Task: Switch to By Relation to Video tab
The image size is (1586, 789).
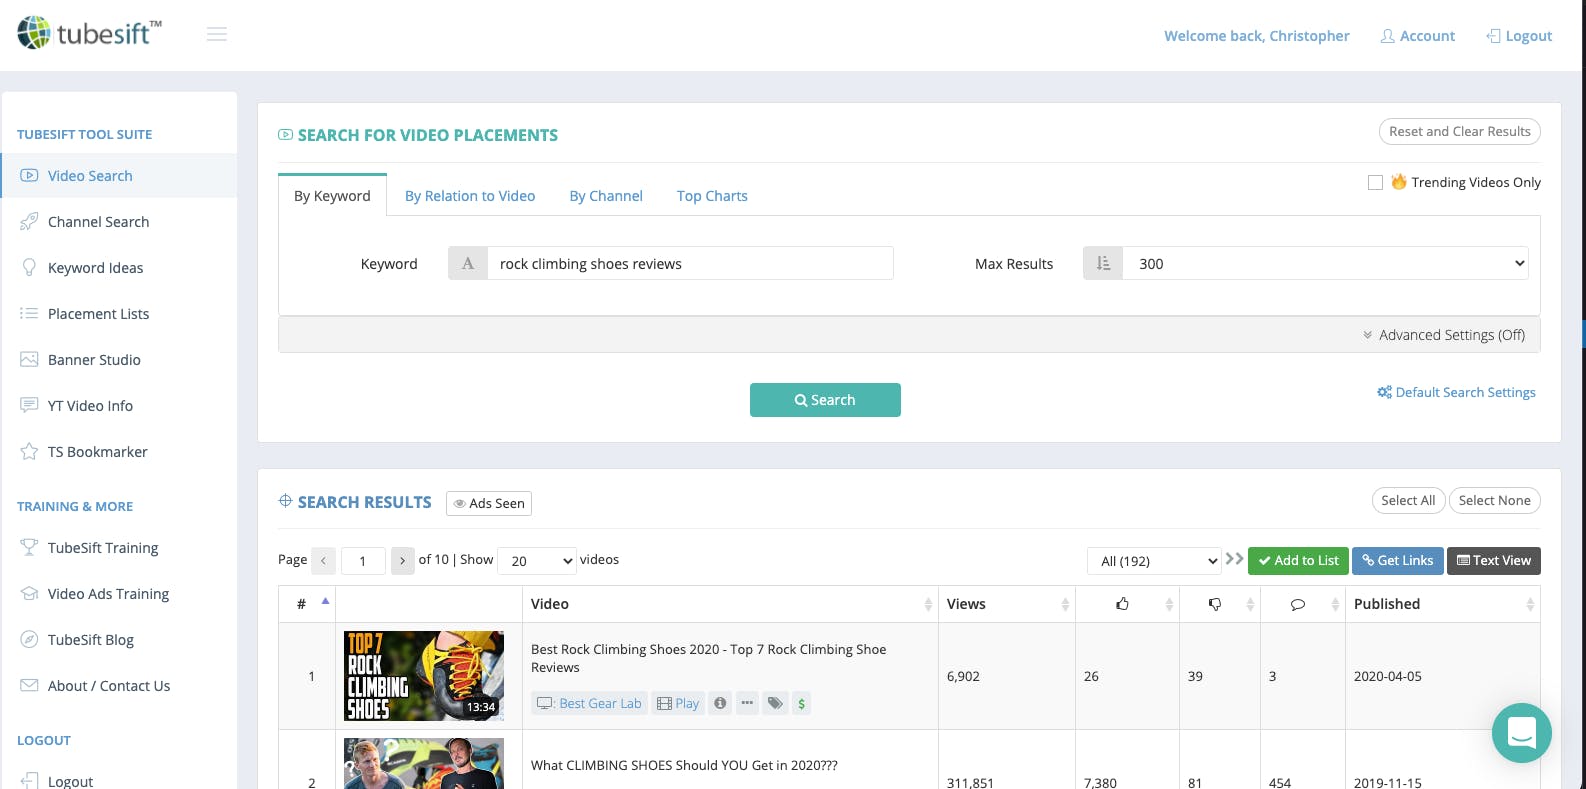Action: (x=470, y=196)
